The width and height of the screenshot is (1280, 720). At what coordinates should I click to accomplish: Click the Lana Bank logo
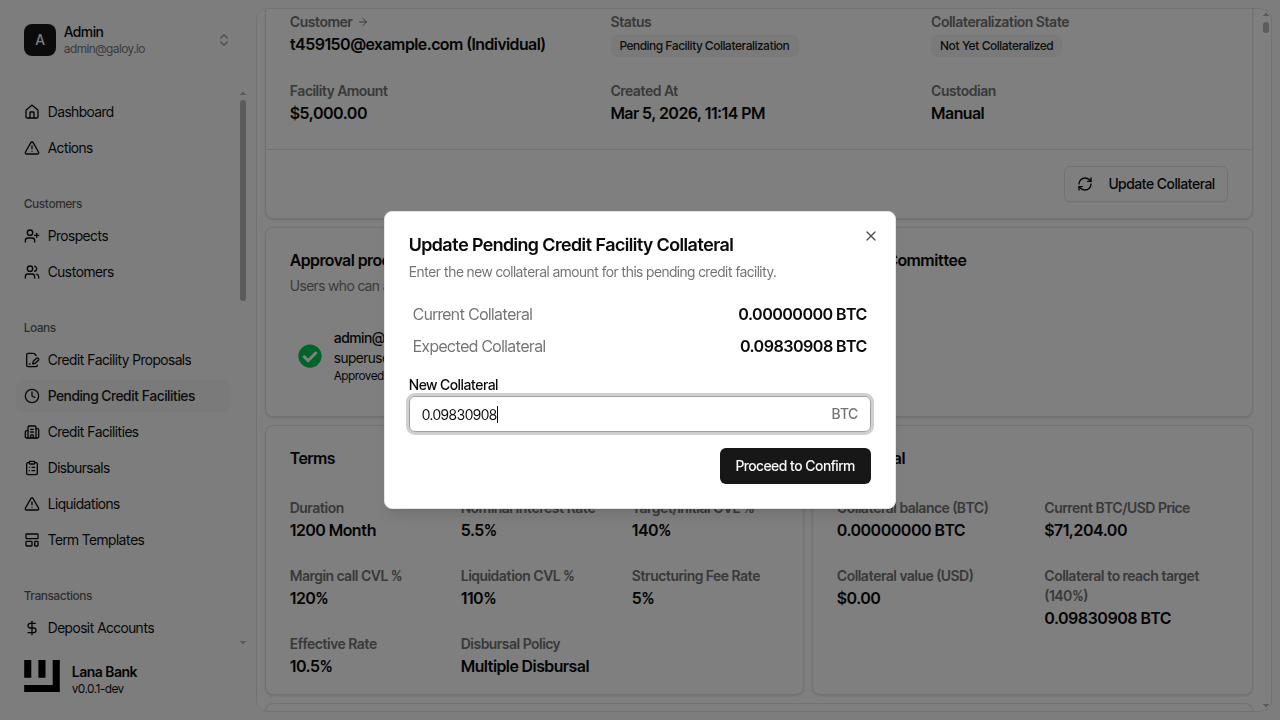click(x=42, y=677)
